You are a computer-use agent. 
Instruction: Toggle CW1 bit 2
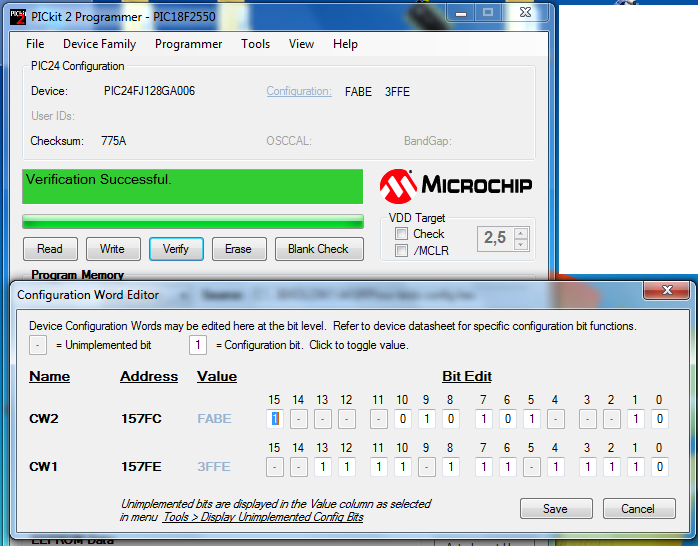[x=612, y=467]
